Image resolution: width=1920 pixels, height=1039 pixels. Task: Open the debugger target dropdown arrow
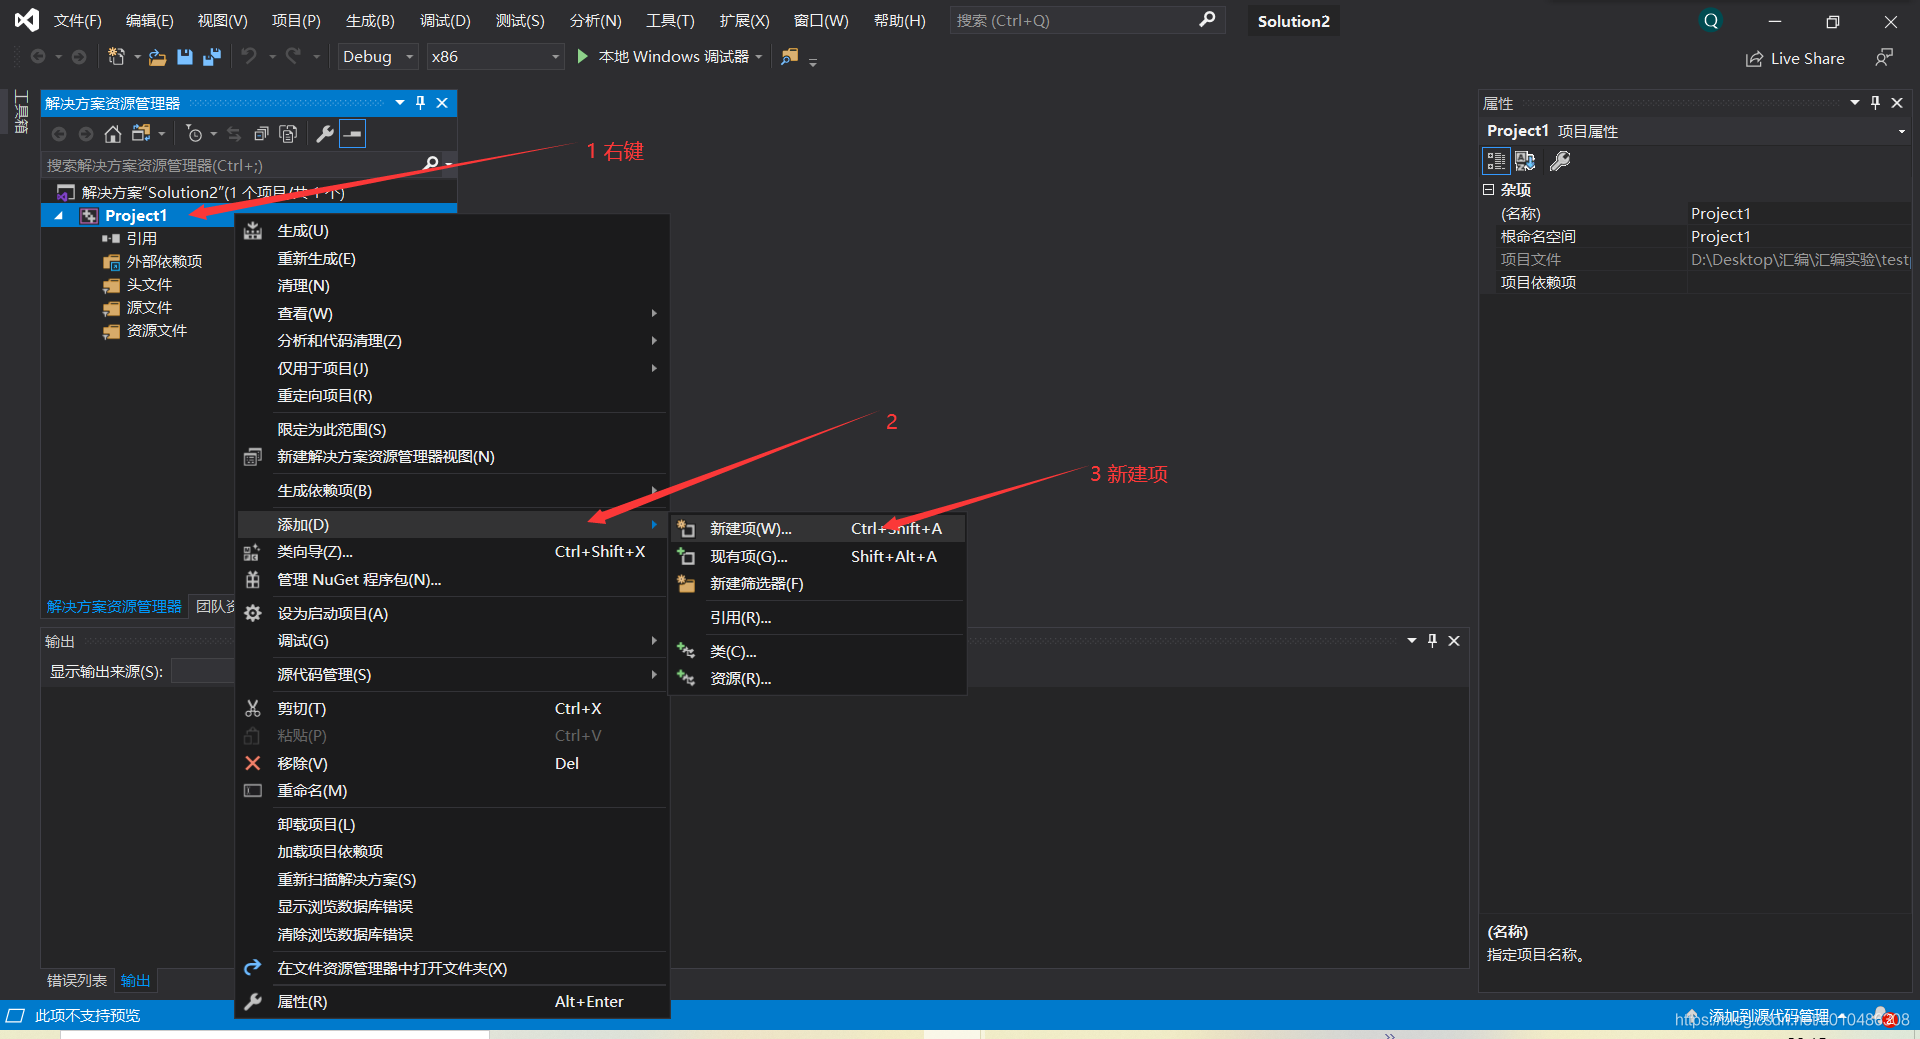coord(759,57)
